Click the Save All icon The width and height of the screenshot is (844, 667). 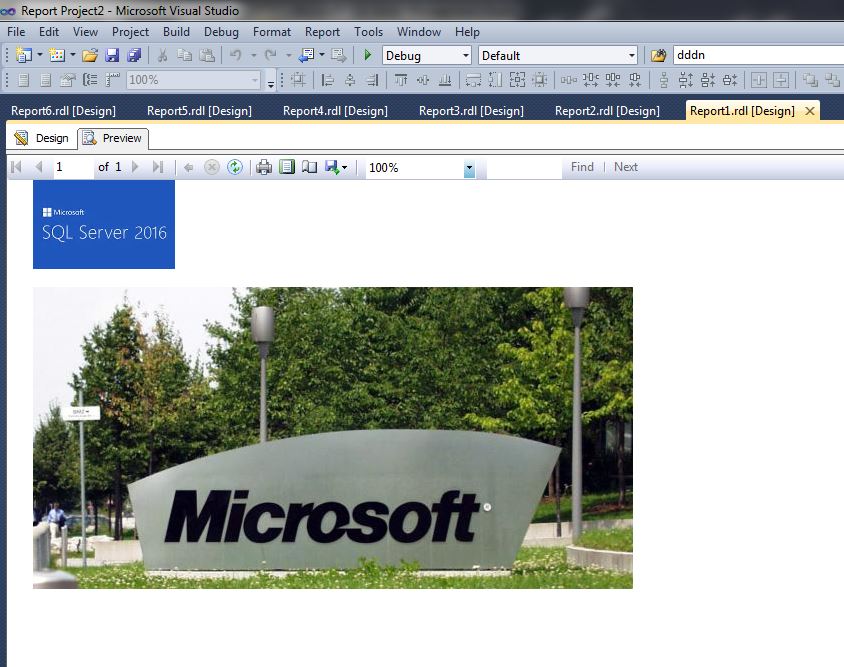pyautogui.click(x=134, y=55)
